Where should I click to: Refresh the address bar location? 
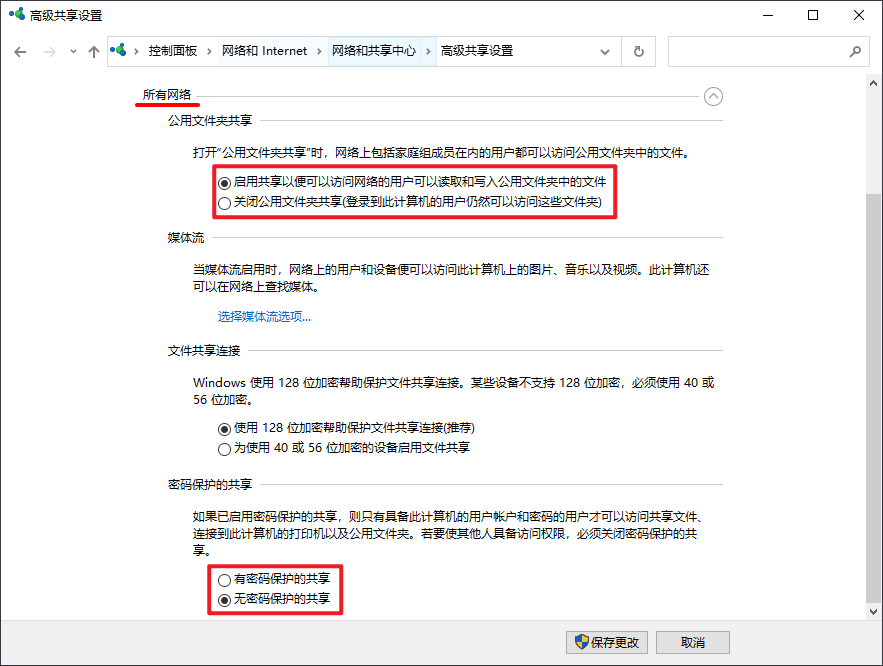tap(639, 52)
